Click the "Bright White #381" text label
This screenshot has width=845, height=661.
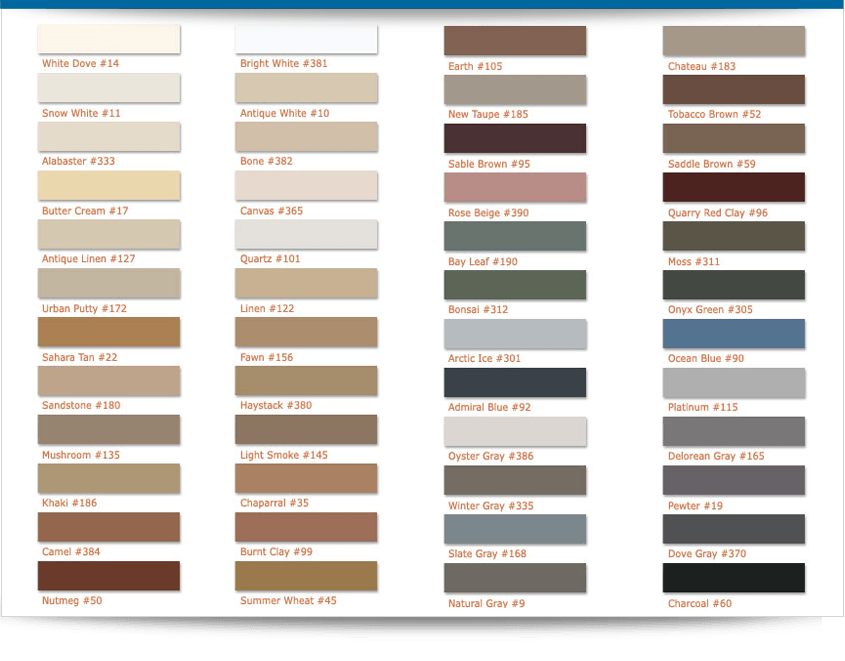pyautogui.click(x=284, y=64)
